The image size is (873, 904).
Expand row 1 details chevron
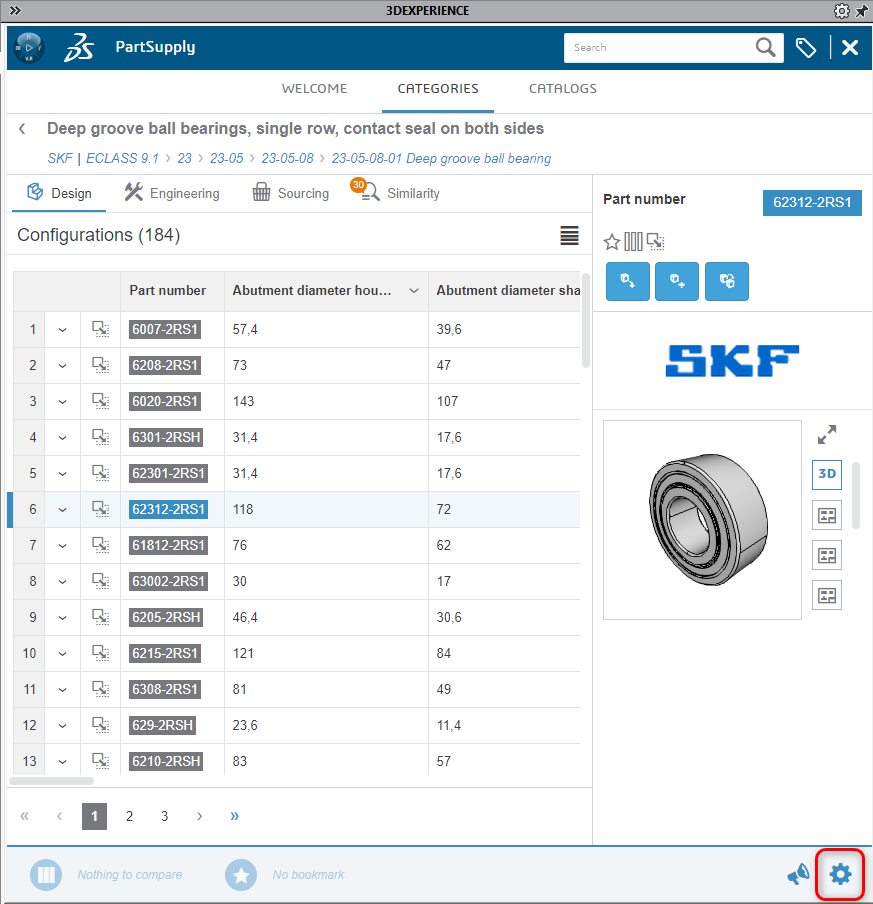(62, 330)
